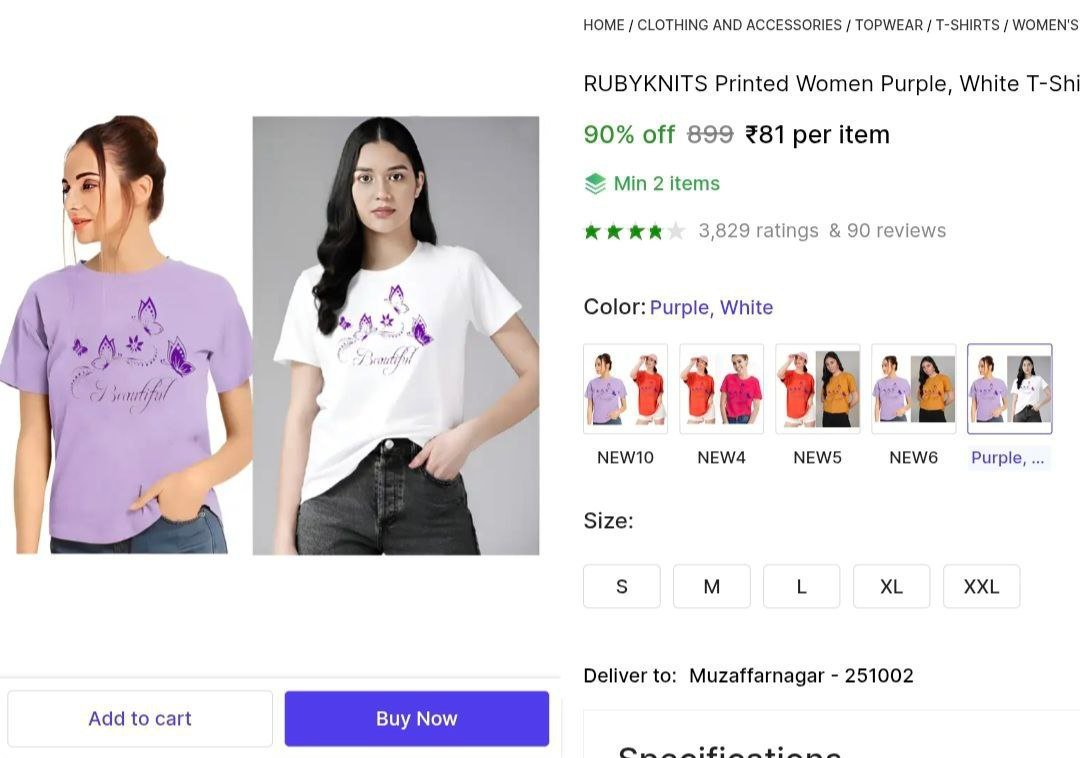Click the green star rating icons
This screenshot has height=758, width=1080.
[x=634, y=231]
